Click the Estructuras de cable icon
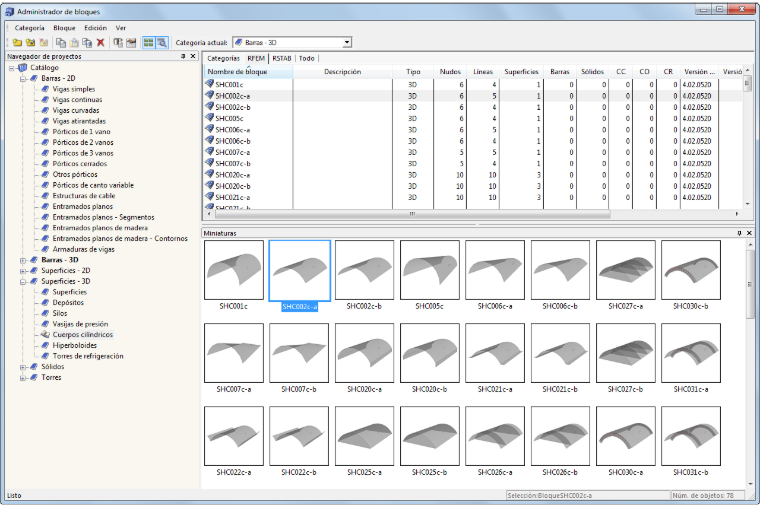Viewport: 760px width, 507px height. [46, 196]
